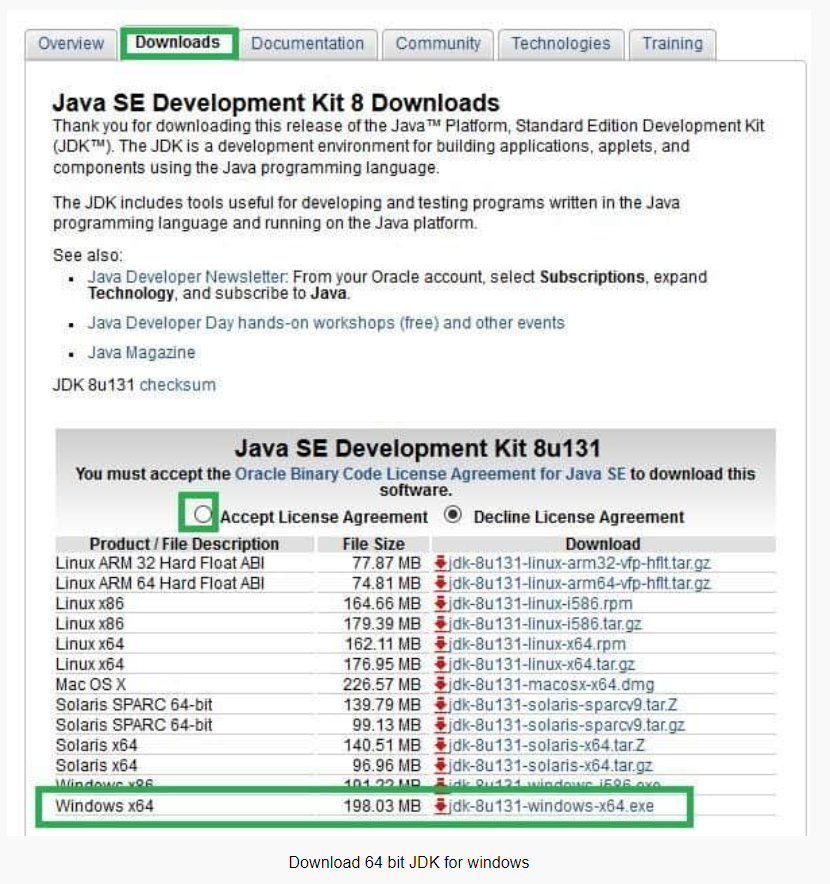
Task: Switch to the Downloads tab
Action: click(178, 43)
